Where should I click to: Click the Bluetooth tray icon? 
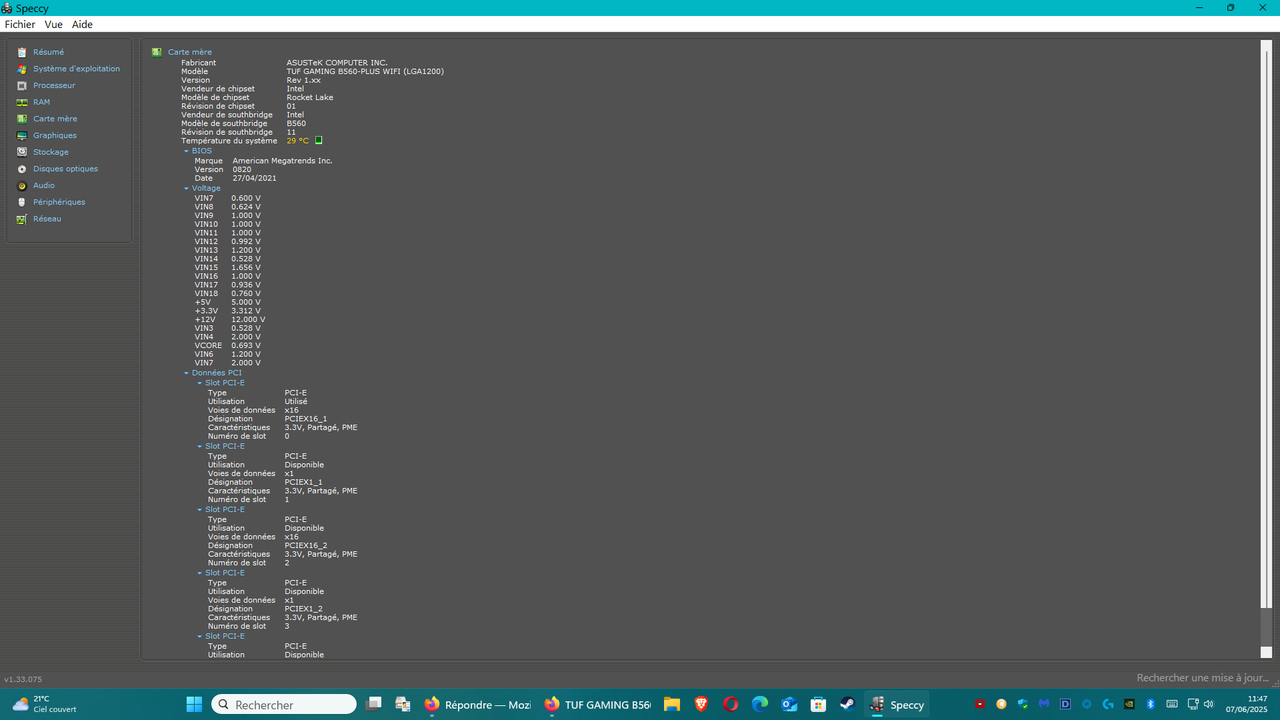point(1150,704)
